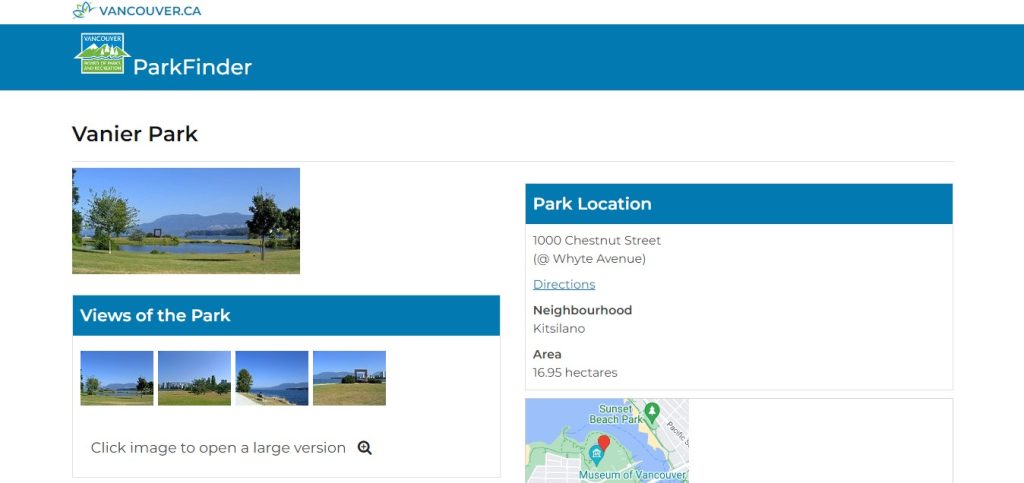Click the Sunset Beach Park tree marker
1024x483 pixels.
click(x=652, y=410)
